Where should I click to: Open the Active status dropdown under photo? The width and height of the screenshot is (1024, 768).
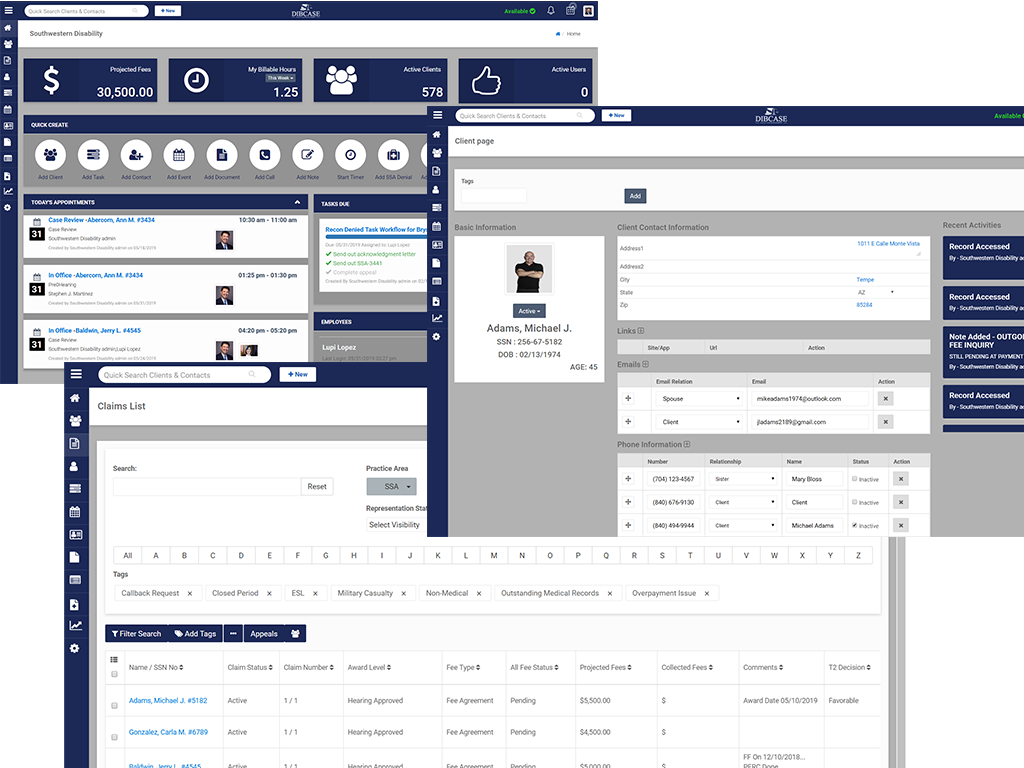tap(529, 311)
